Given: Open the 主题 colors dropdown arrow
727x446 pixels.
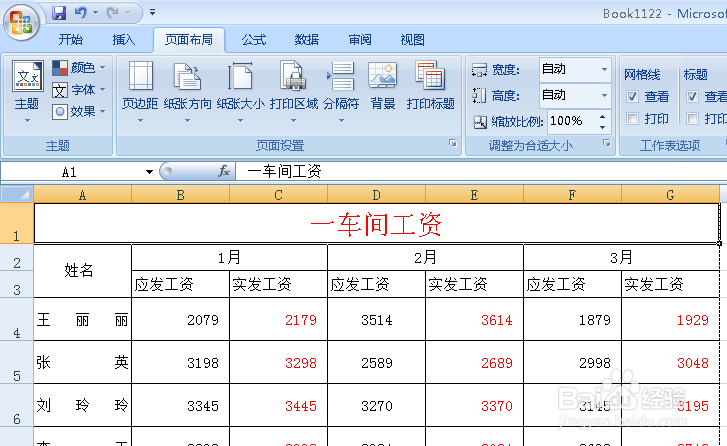Looking at the screenshot, I should 102,68.
